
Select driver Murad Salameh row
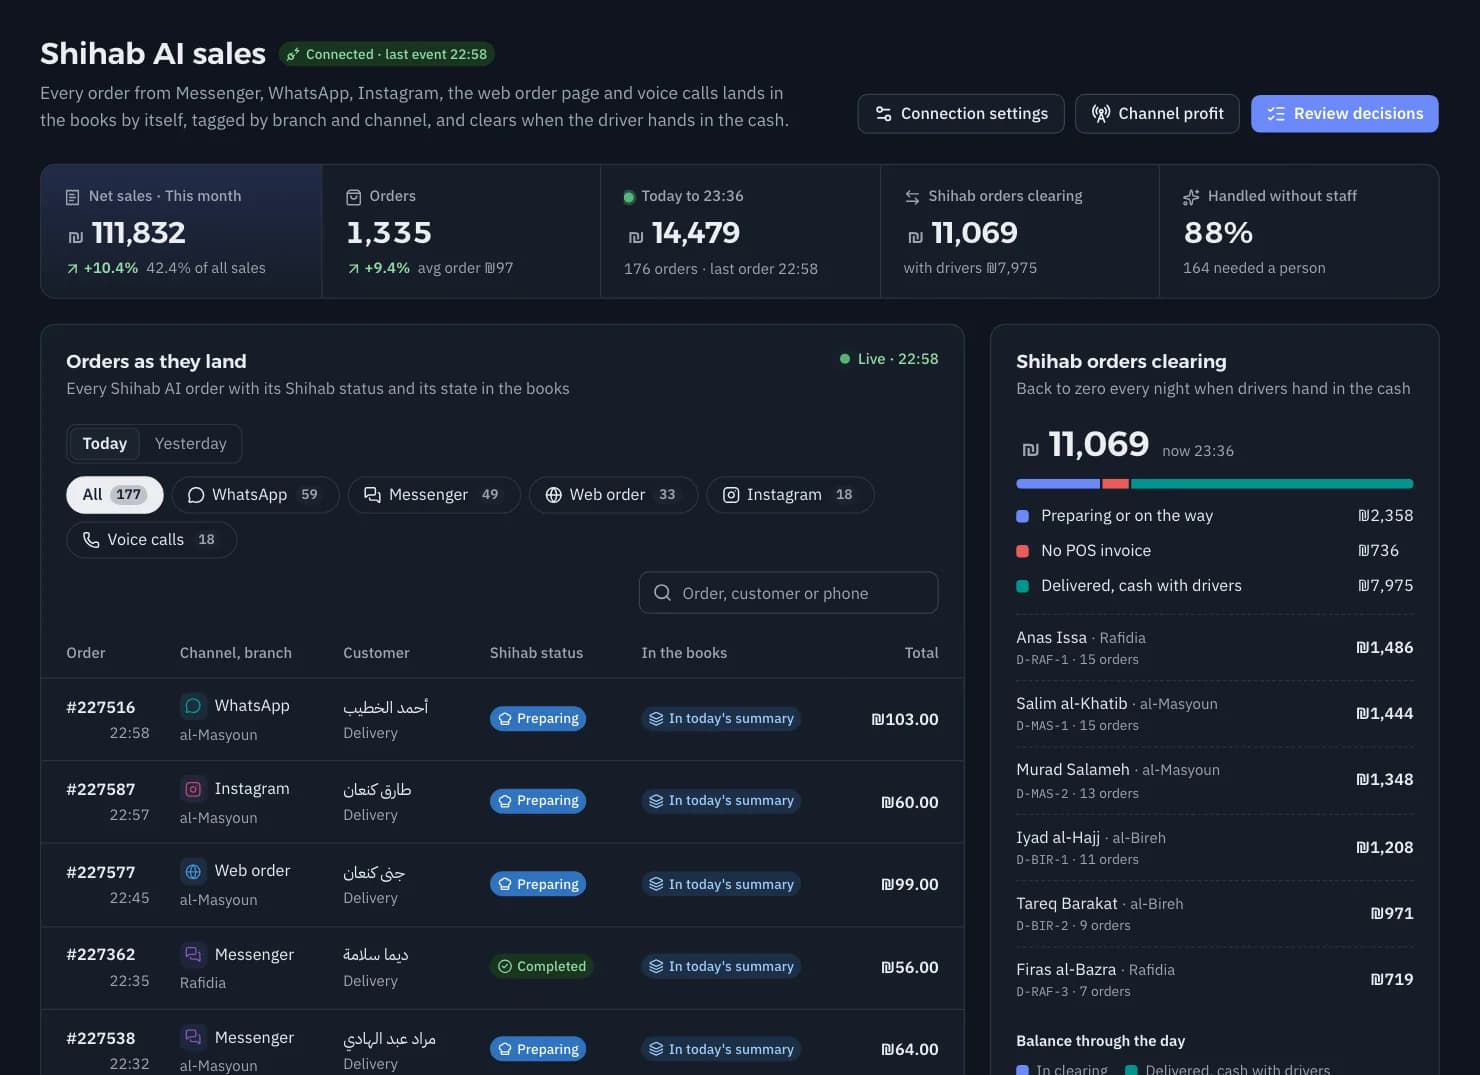pyautogui.click(x=1215, y=780)
